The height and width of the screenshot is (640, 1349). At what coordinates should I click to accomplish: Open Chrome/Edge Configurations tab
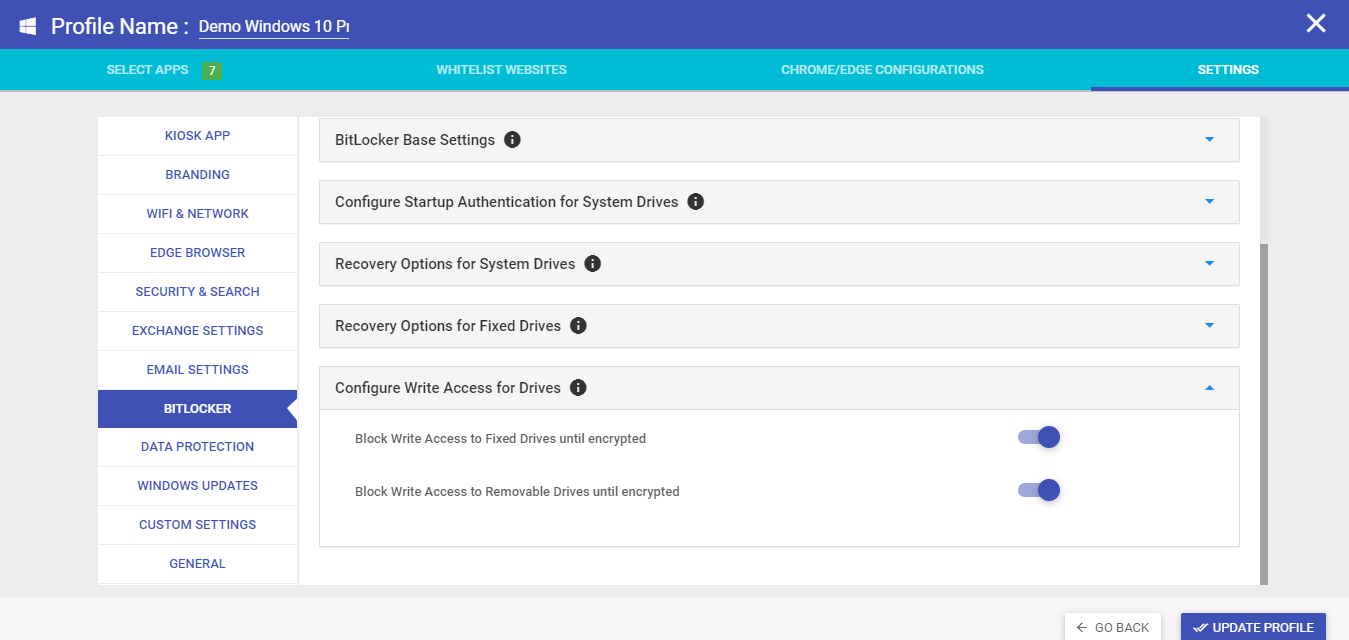coord(882,70)
